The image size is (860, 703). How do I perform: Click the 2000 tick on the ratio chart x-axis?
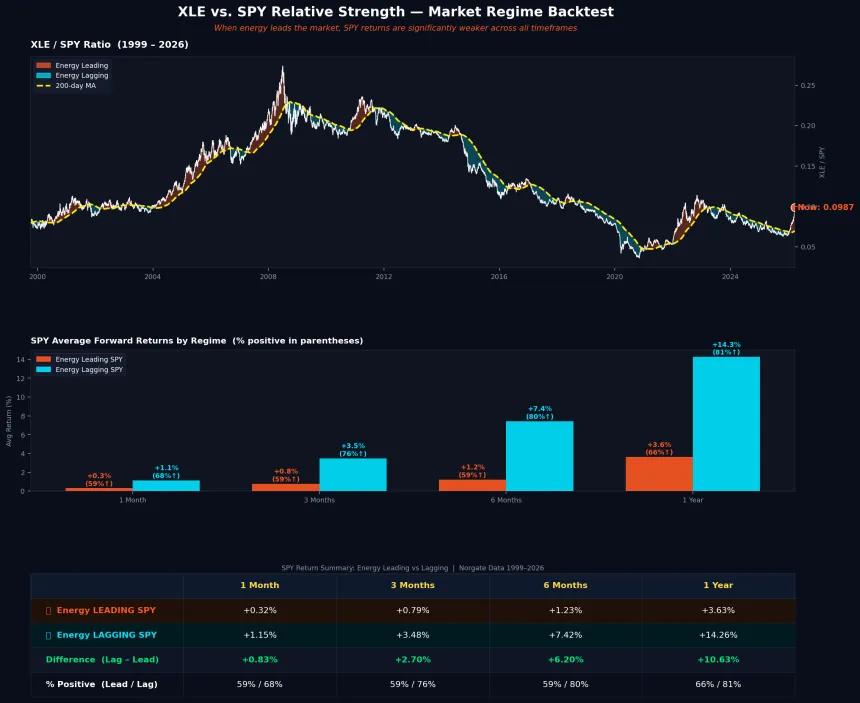click(x=37, y=277)
